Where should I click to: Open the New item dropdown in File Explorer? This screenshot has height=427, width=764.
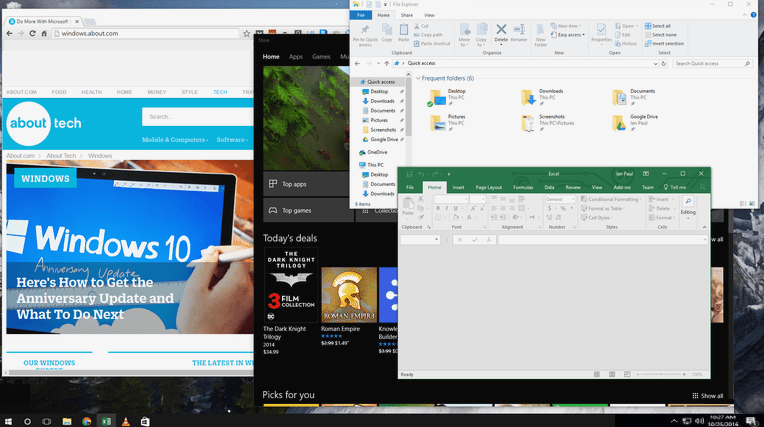point(566,26)
